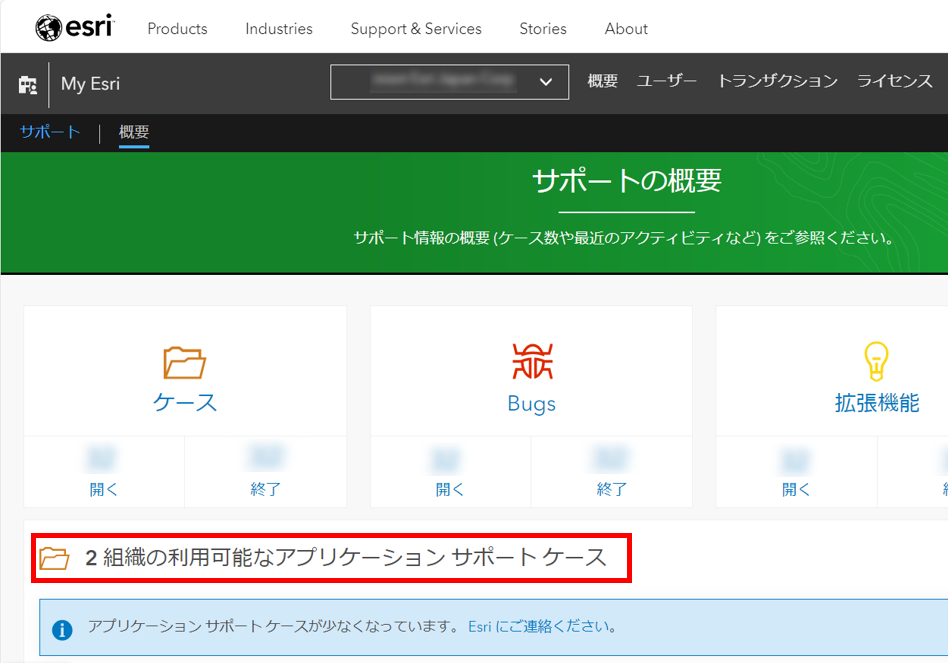Click the Esri にご連絡ください link
The width and height of the screenshot is (948, 663).
pyautogui.click(x=542, y=627)
